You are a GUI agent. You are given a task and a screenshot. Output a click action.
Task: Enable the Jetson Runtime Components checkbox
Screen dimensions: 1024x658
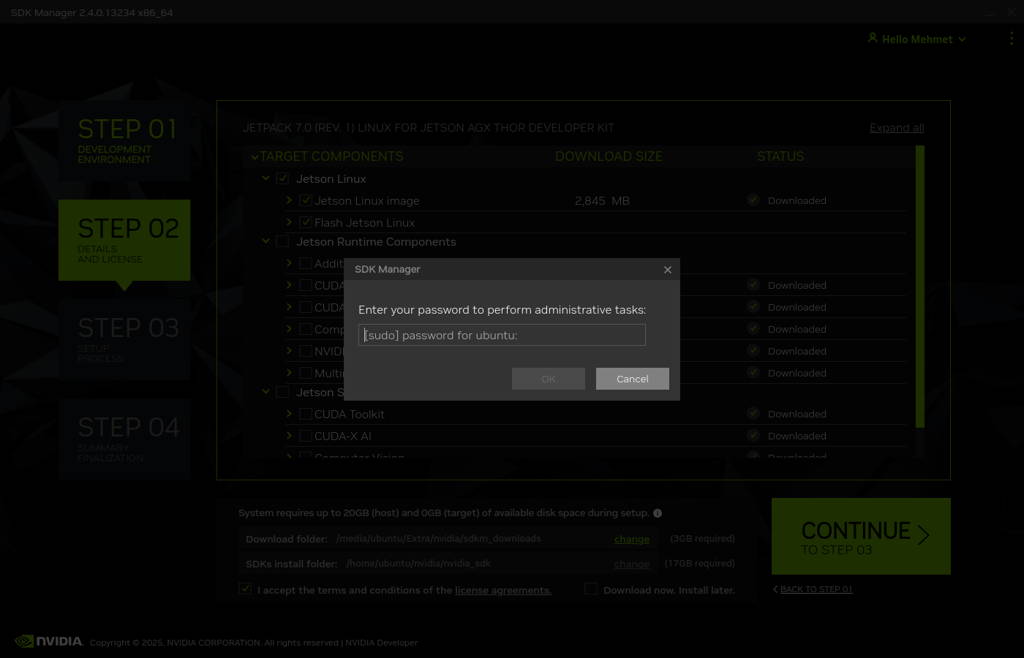[x=281, y=242]
